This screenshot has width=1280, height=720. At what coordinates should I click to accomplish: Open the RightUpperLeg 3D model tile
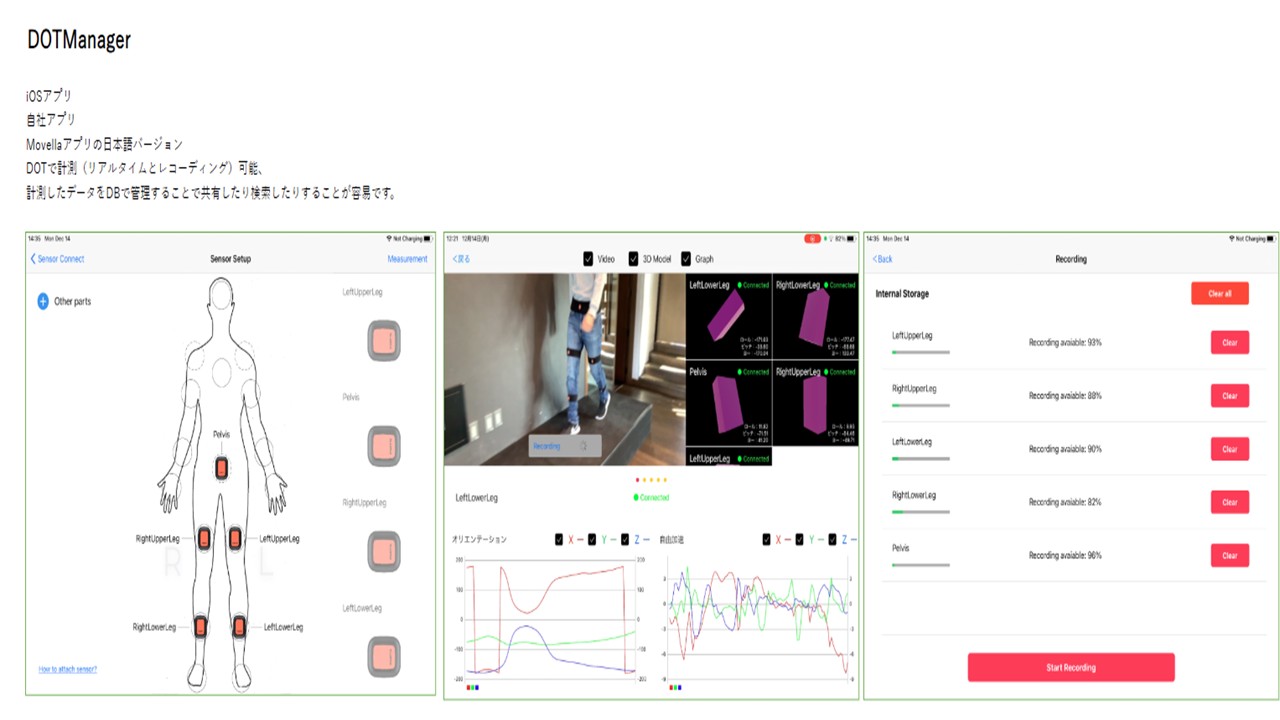coord(815,404)
